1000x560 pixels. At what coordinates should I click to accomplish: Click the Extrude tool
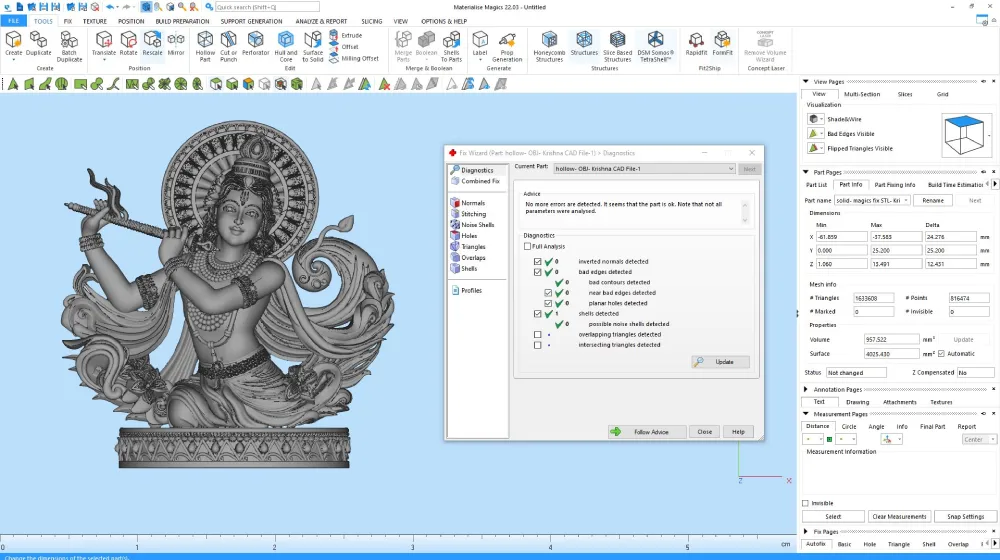click(346, 36)
